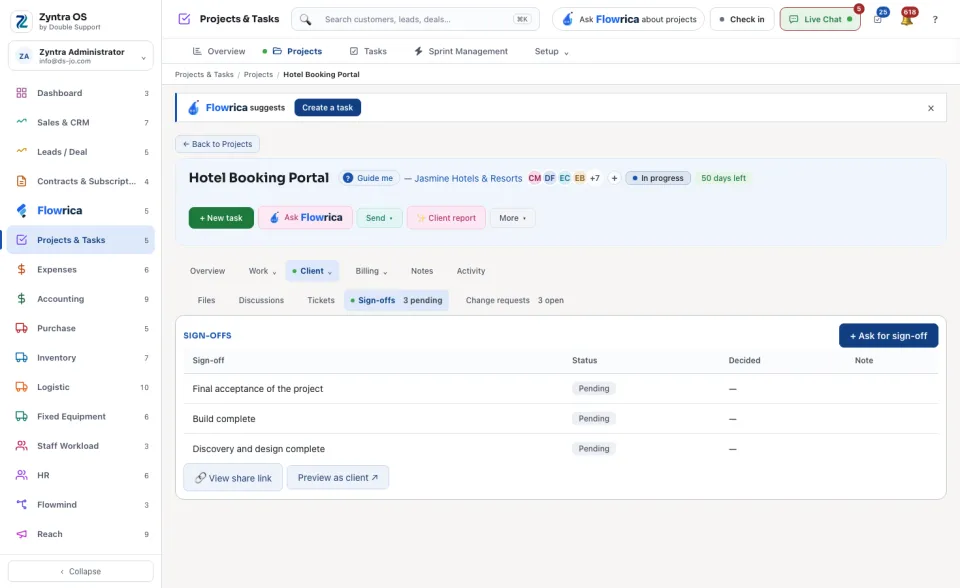Click the HR people icon

[x=21, y=475]
